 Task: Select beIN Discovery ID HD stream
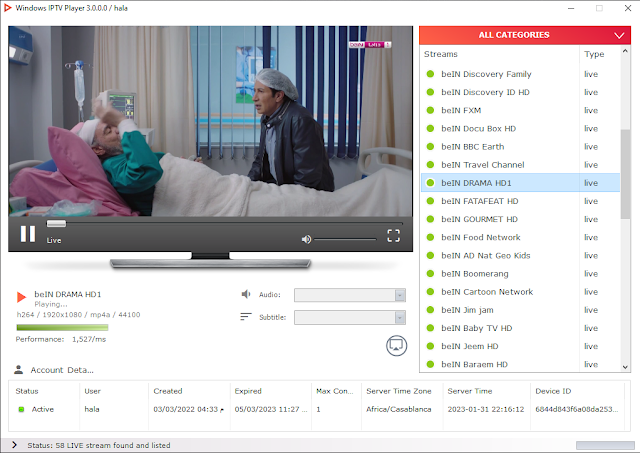click(520, 92)
